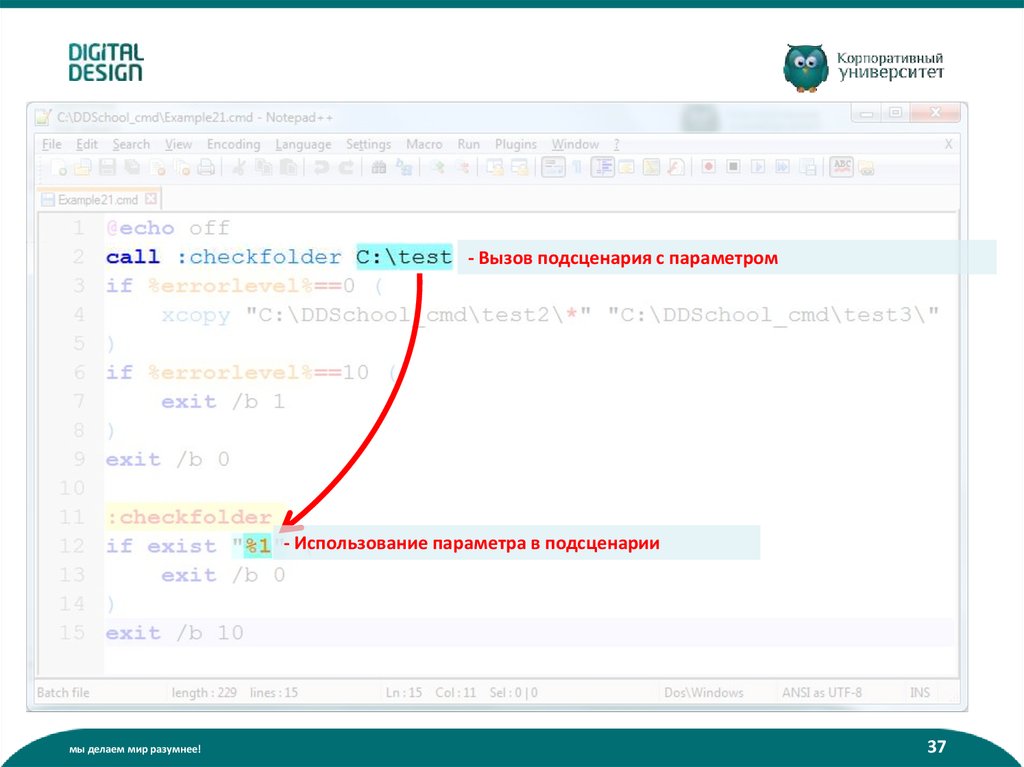Toggle the Word wrap toolbar button
This screenshot has width=1024, height=767.
coord(553,168)
